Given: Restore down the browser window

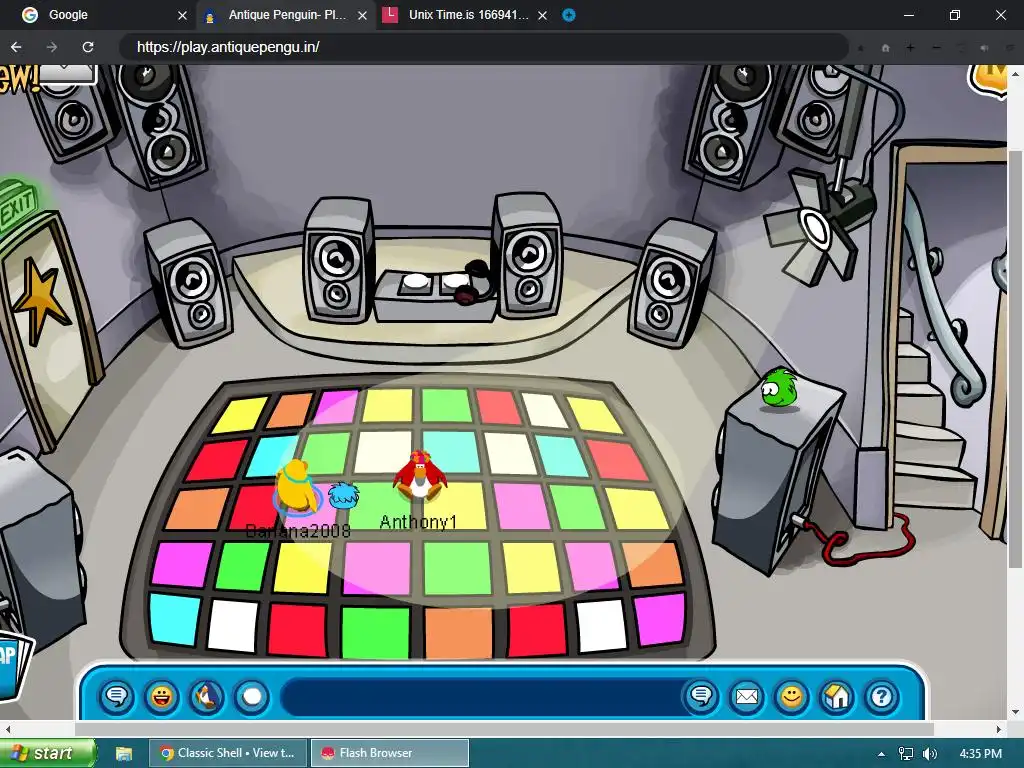Looking at the screenshot, I should pos(955,15).
